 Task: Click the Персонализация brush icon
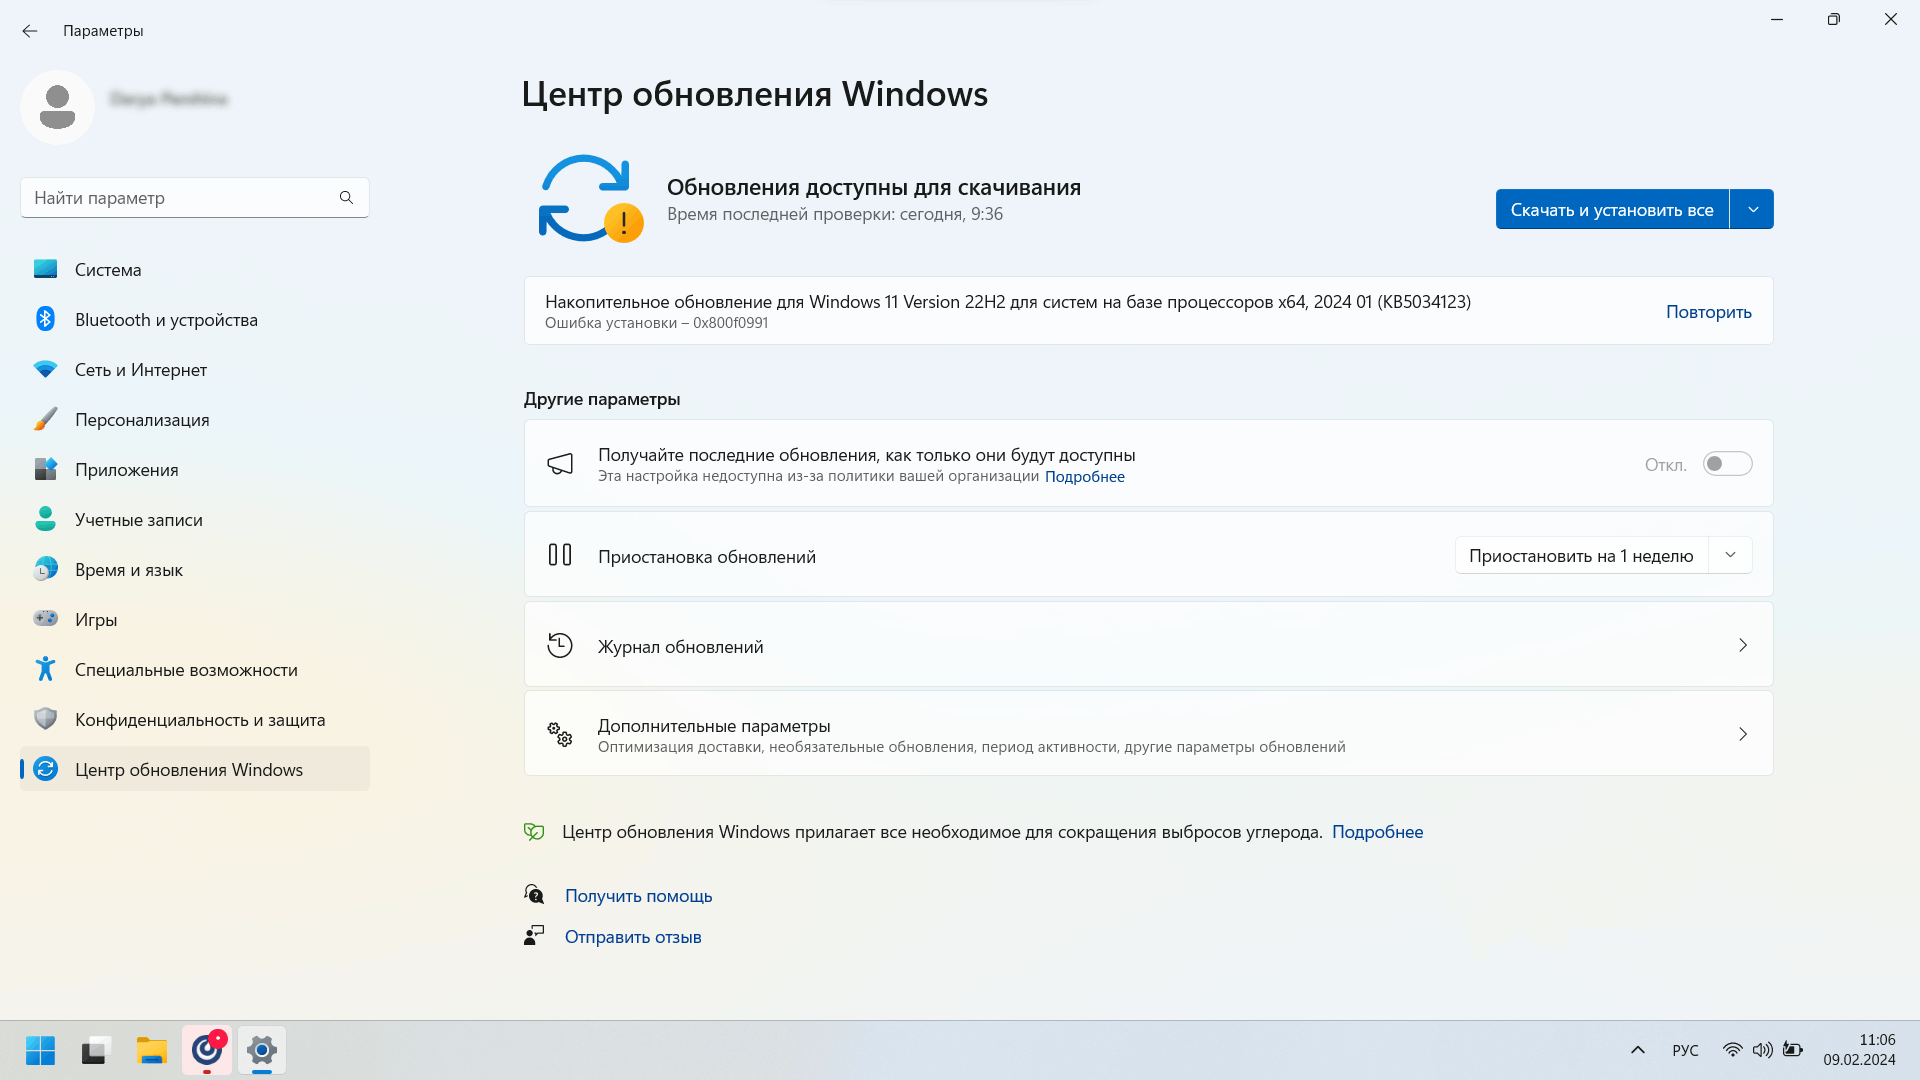coord(45,419)
